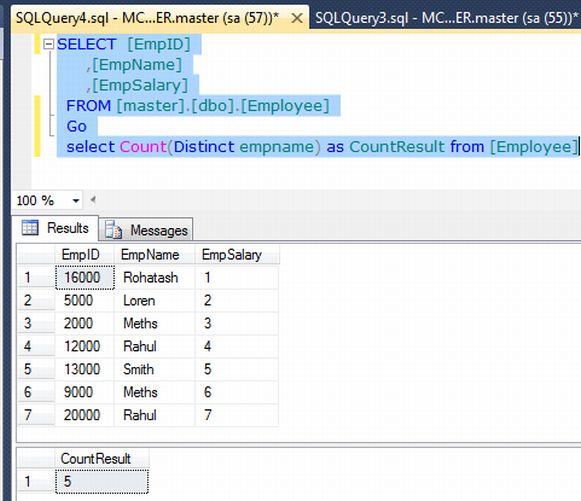Select row header 7 in employee grid
Image resolution: width=581 pixels, height=501 pixels.
coord(36,415)
